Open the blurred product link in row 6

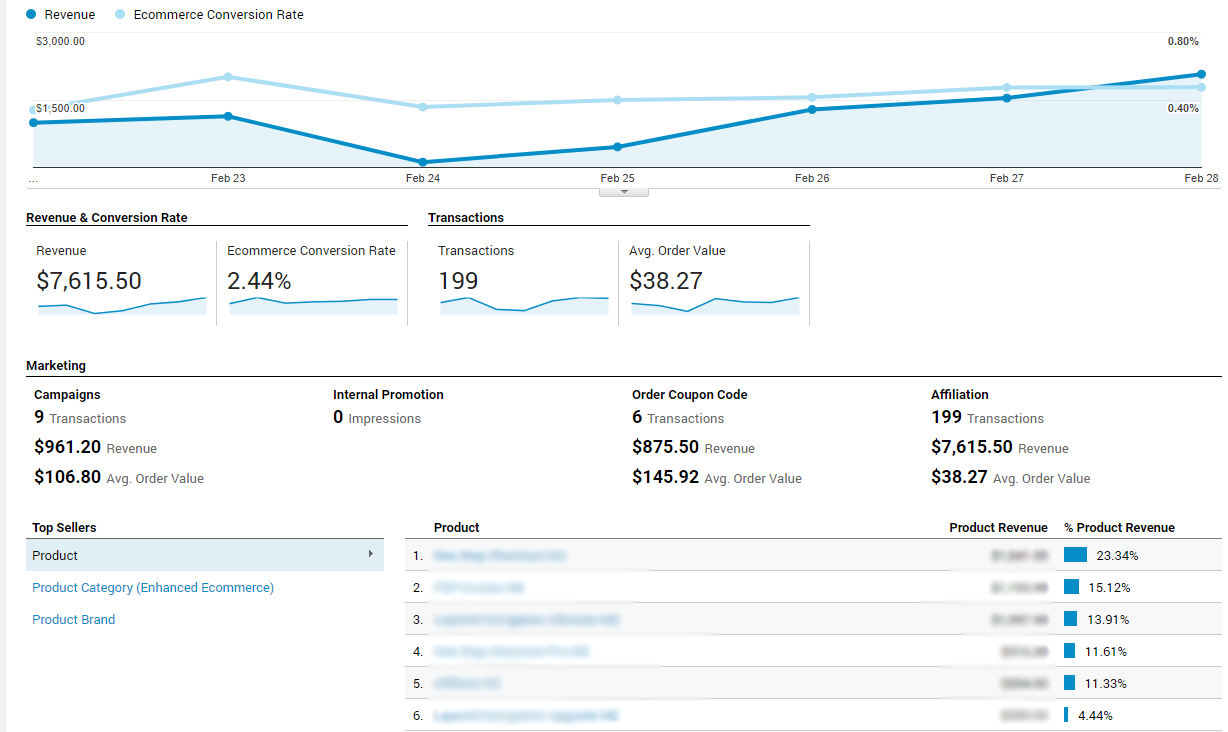tap(526, 715)
